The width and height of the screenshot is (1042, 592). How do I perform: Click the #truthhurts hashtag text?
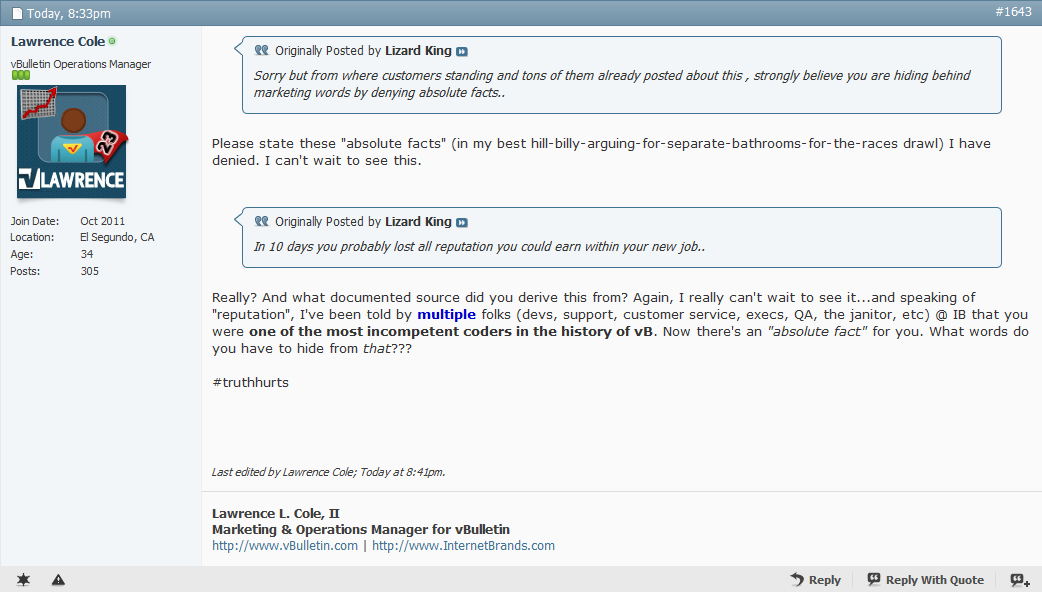pyautogui.click(x=251, y=382)
